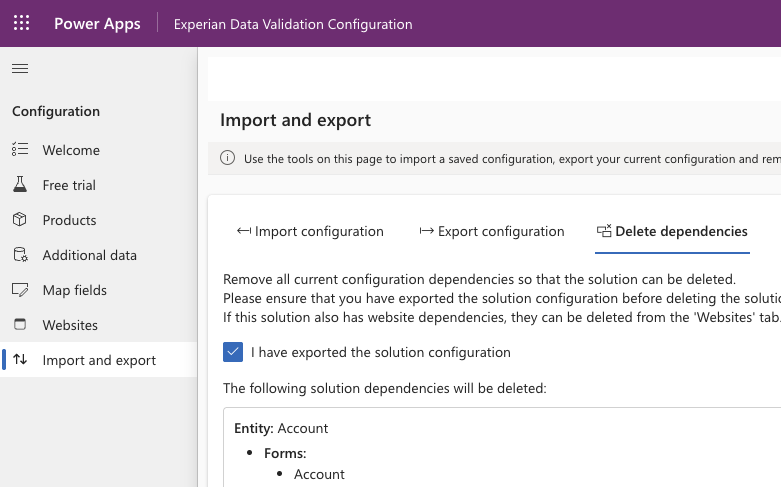Select the Delete dependencies tab

[672, 231]
